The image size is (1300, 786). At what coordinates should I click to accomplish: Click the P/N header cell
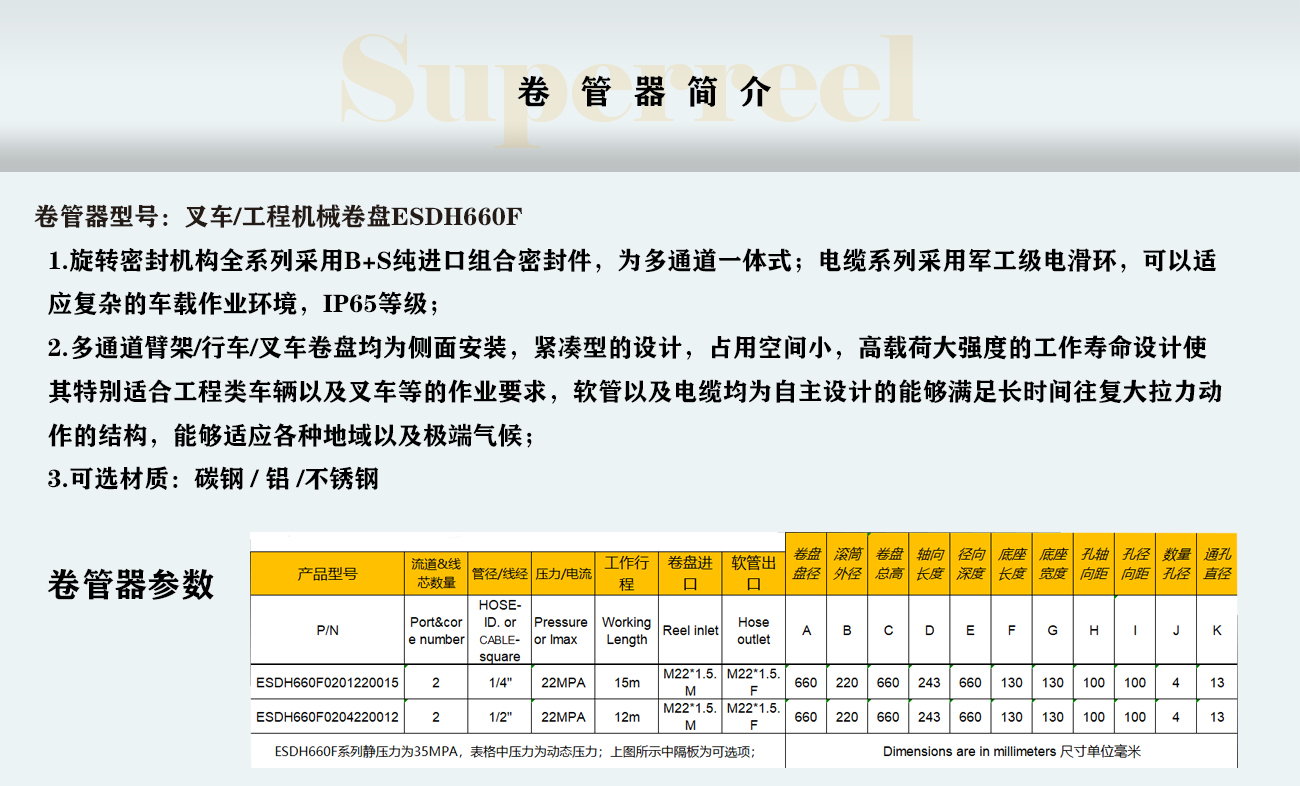pos(327,630)
